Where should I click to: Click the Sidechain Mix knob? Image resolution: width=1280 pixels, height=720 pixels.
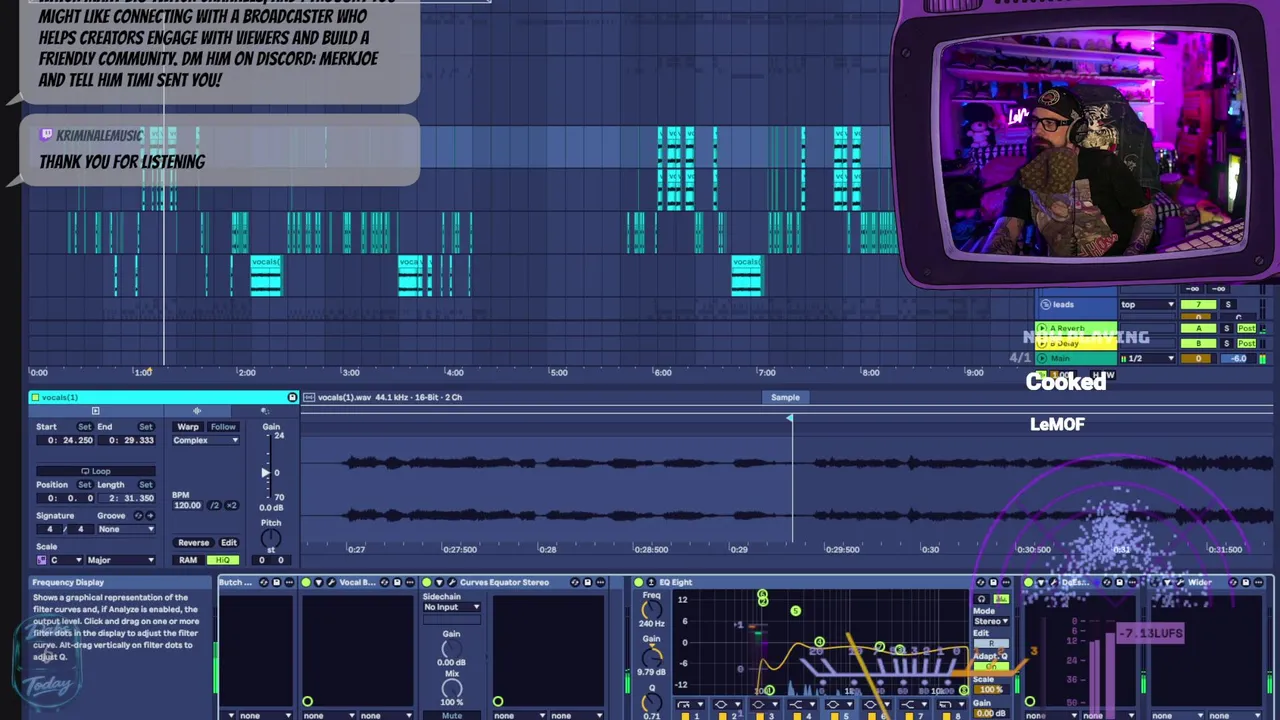(x=452, y=689)
